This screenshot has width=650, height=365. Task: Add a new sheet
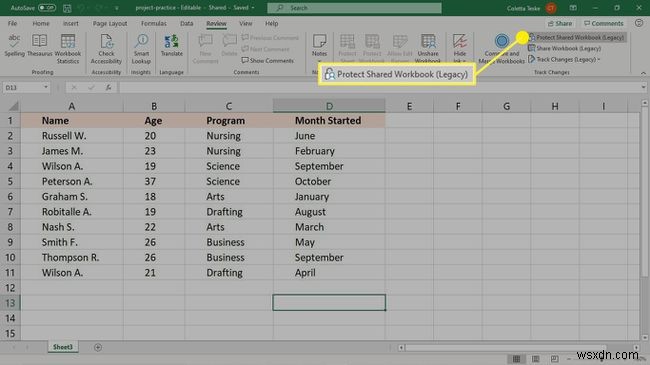click(98, 347)
